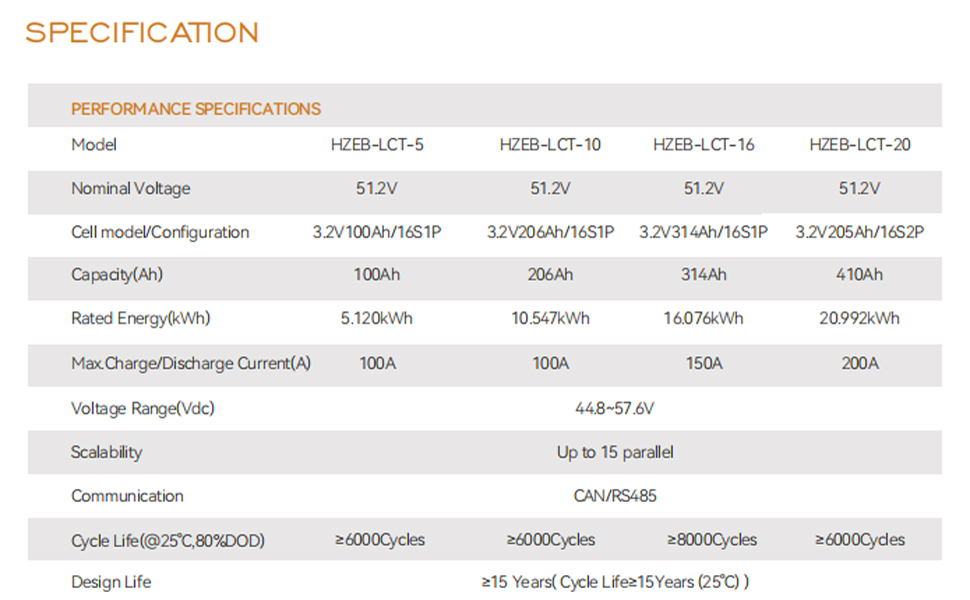
Task: Click the SPECIFICATION page heading
Action: (x=142, y=33)
